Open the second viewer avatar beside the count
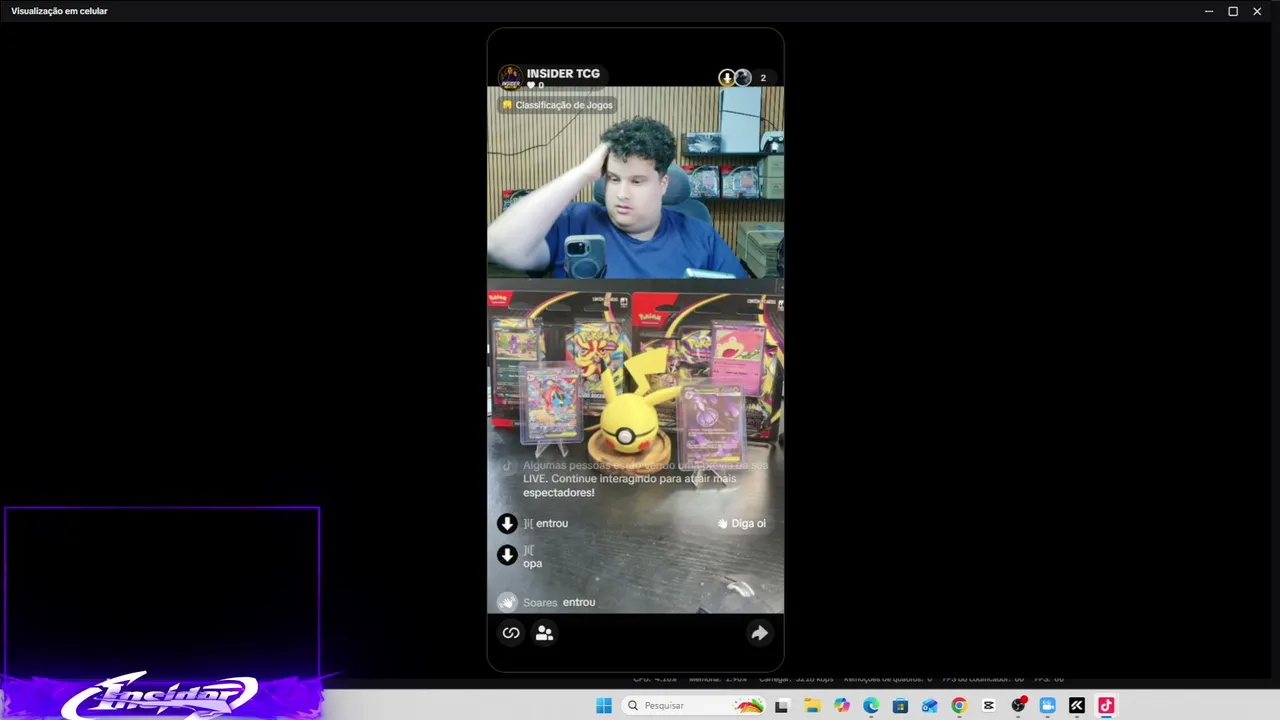The width and height of the screenshot is (1280, 720). coord(742,78)
